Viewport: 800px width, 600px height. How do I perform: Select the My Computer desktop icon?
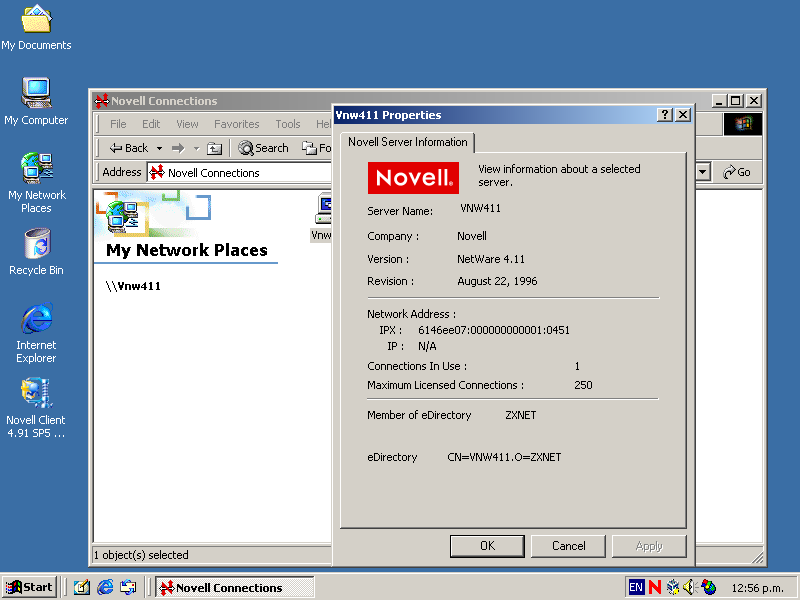[36, 101]
